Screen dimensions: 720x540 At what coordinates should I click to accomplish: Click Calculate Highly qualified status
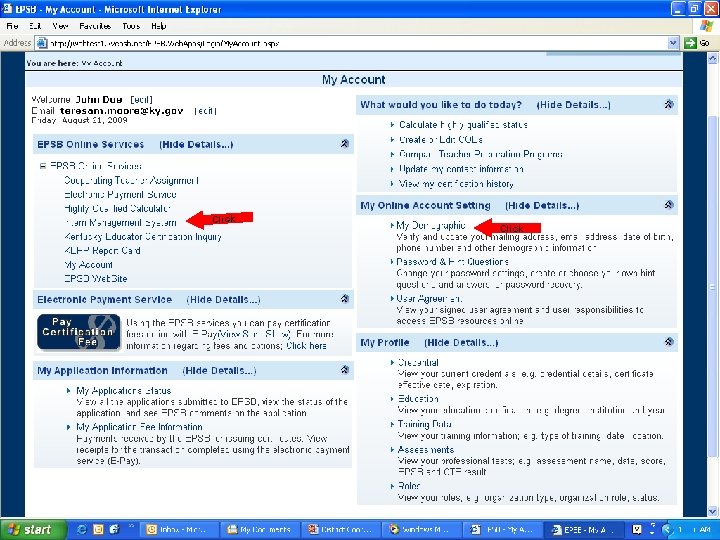point(463,124)
